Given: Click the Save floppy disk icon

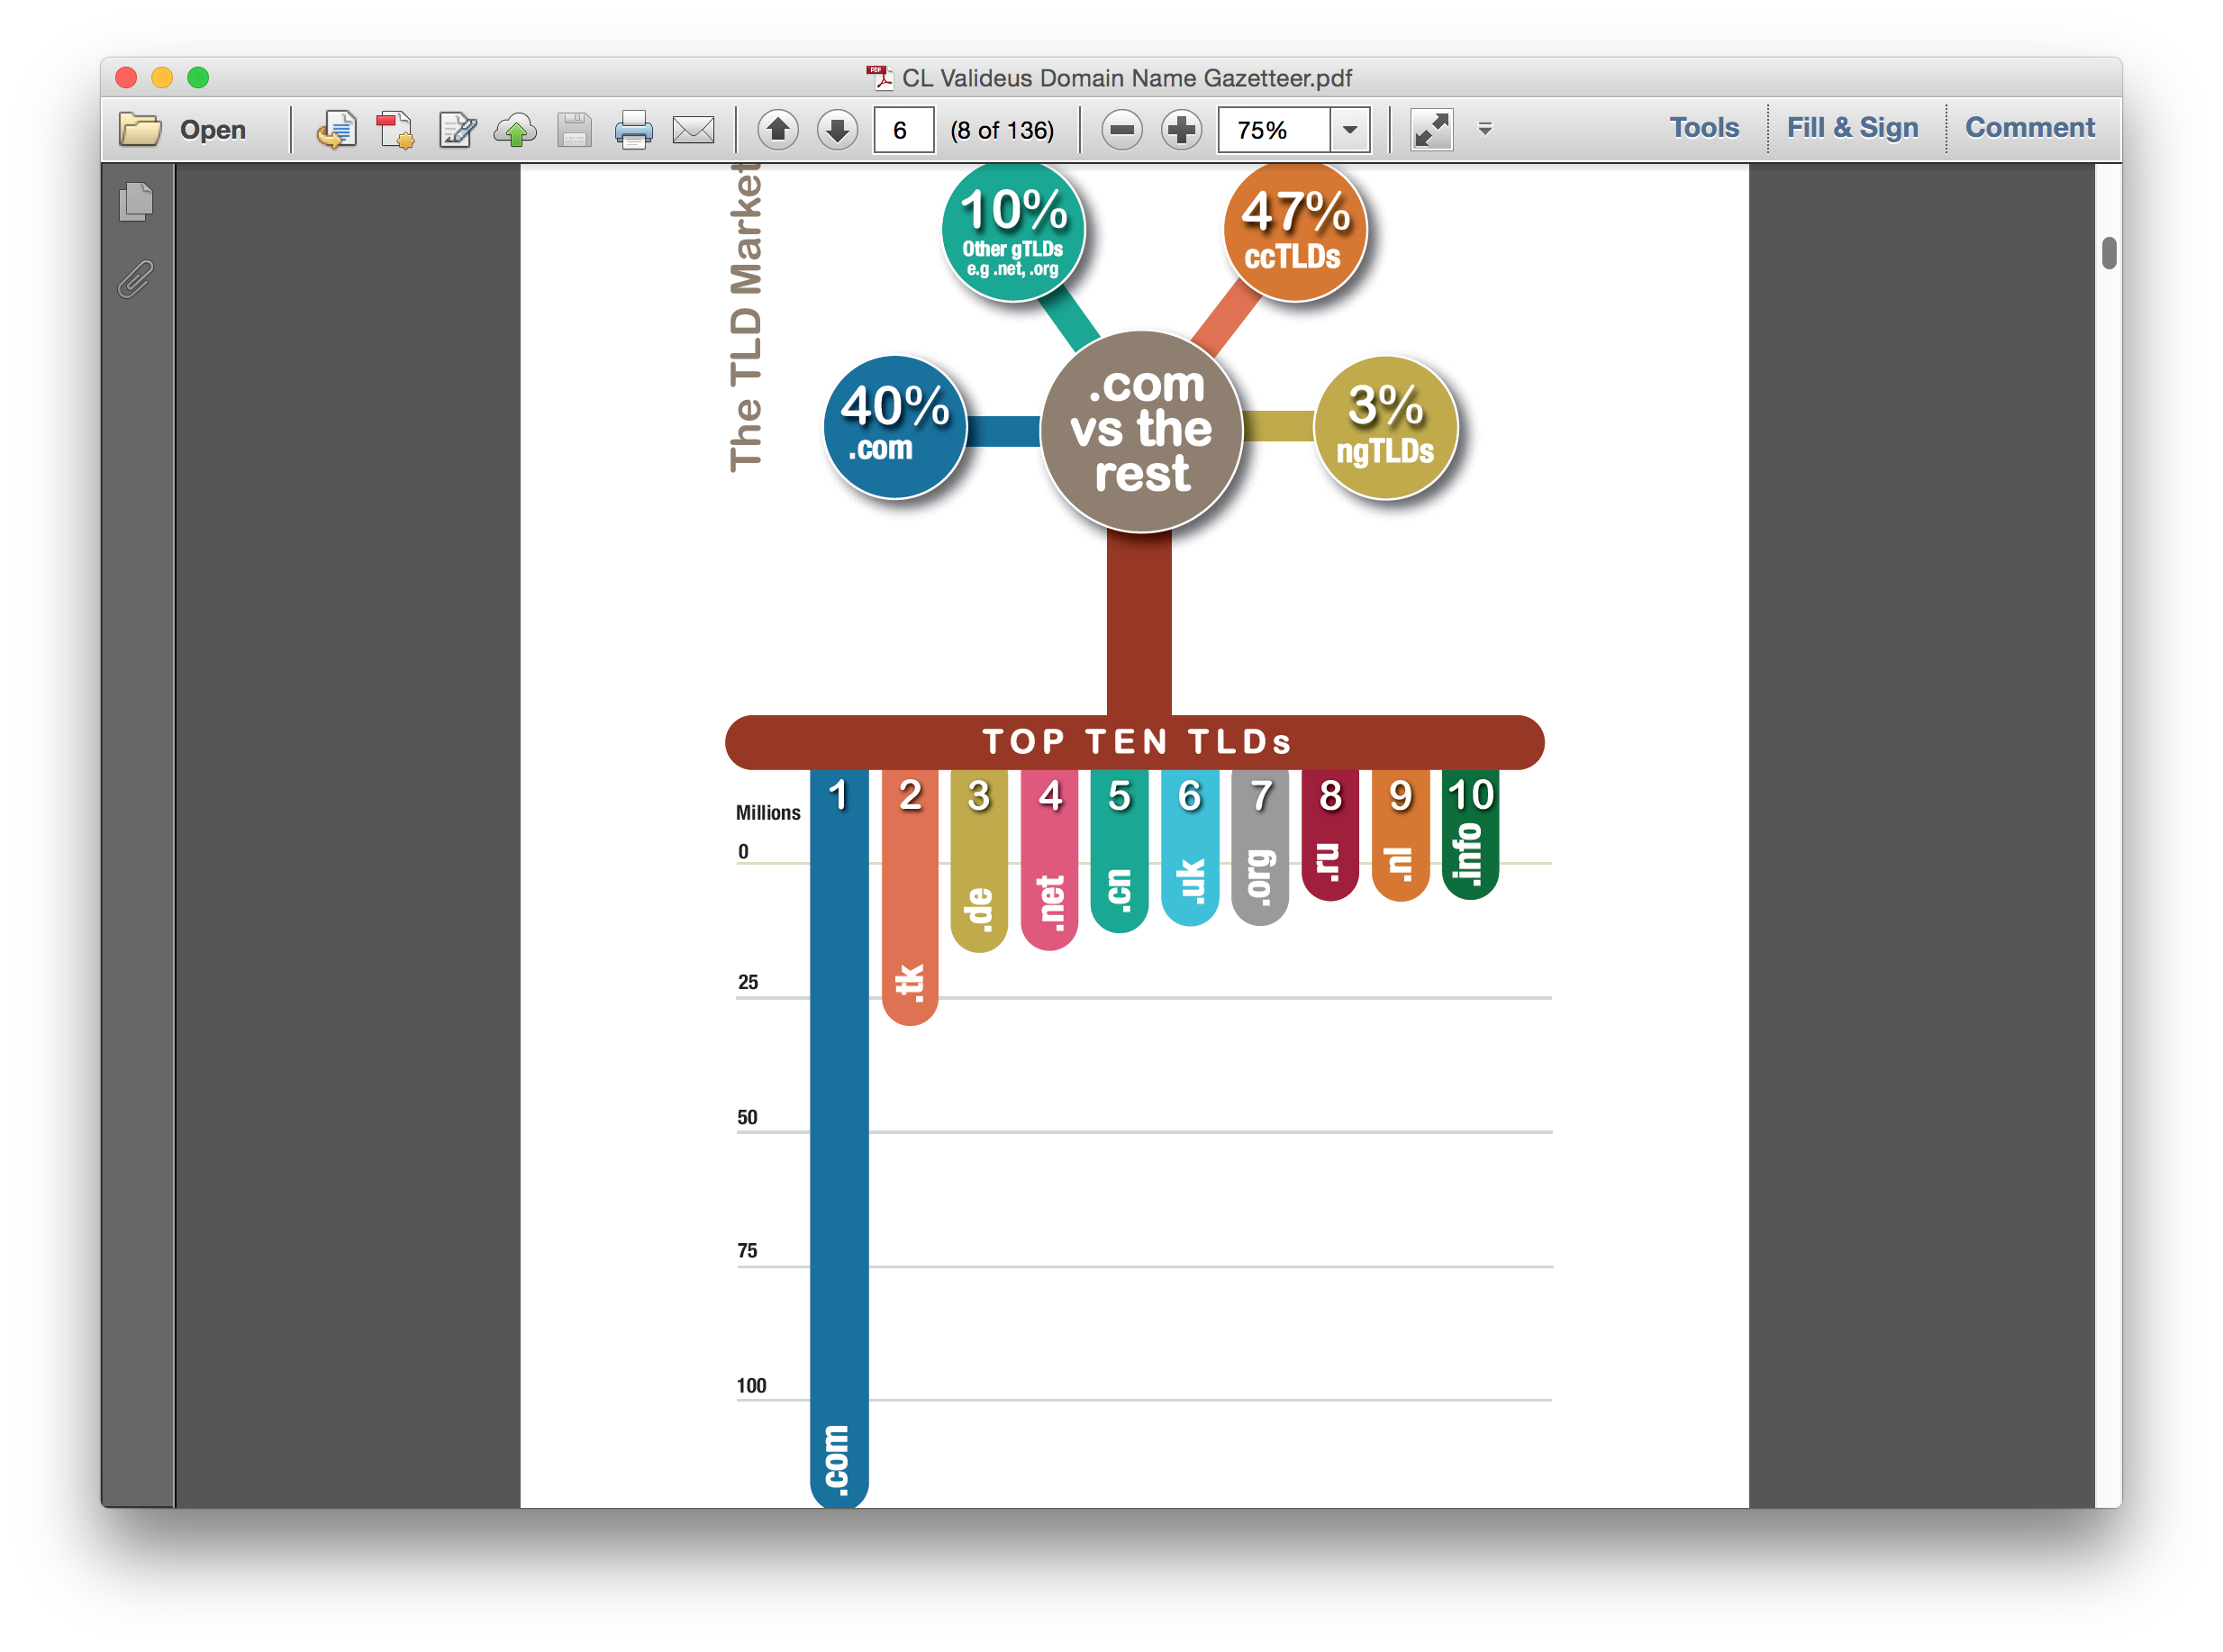Looking at the screenshot, I should coord(574,130).
